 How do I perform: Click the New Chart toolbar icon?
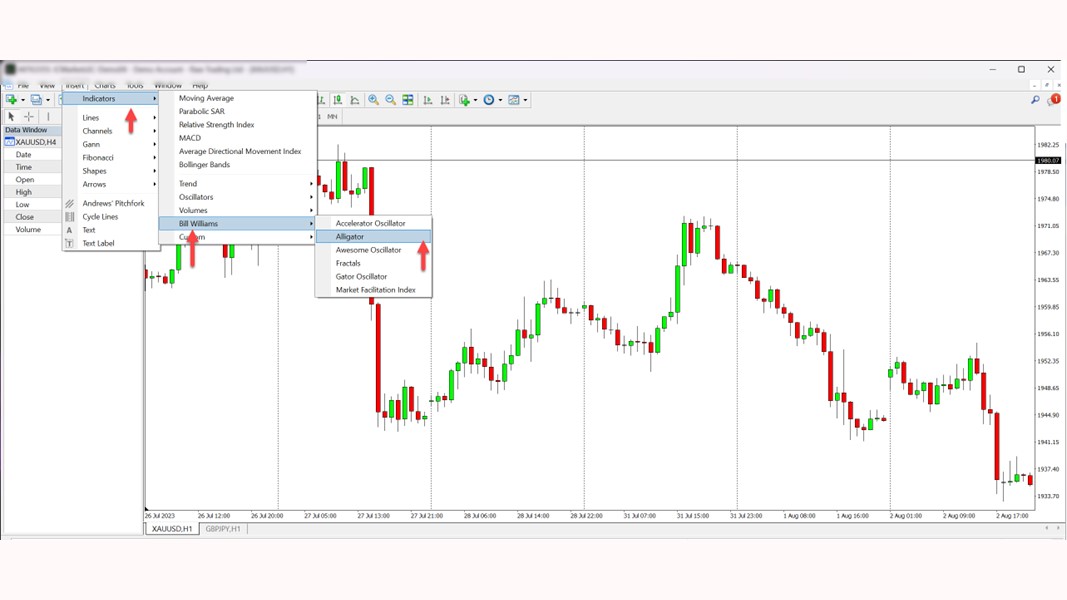click(x=11, y=100)
